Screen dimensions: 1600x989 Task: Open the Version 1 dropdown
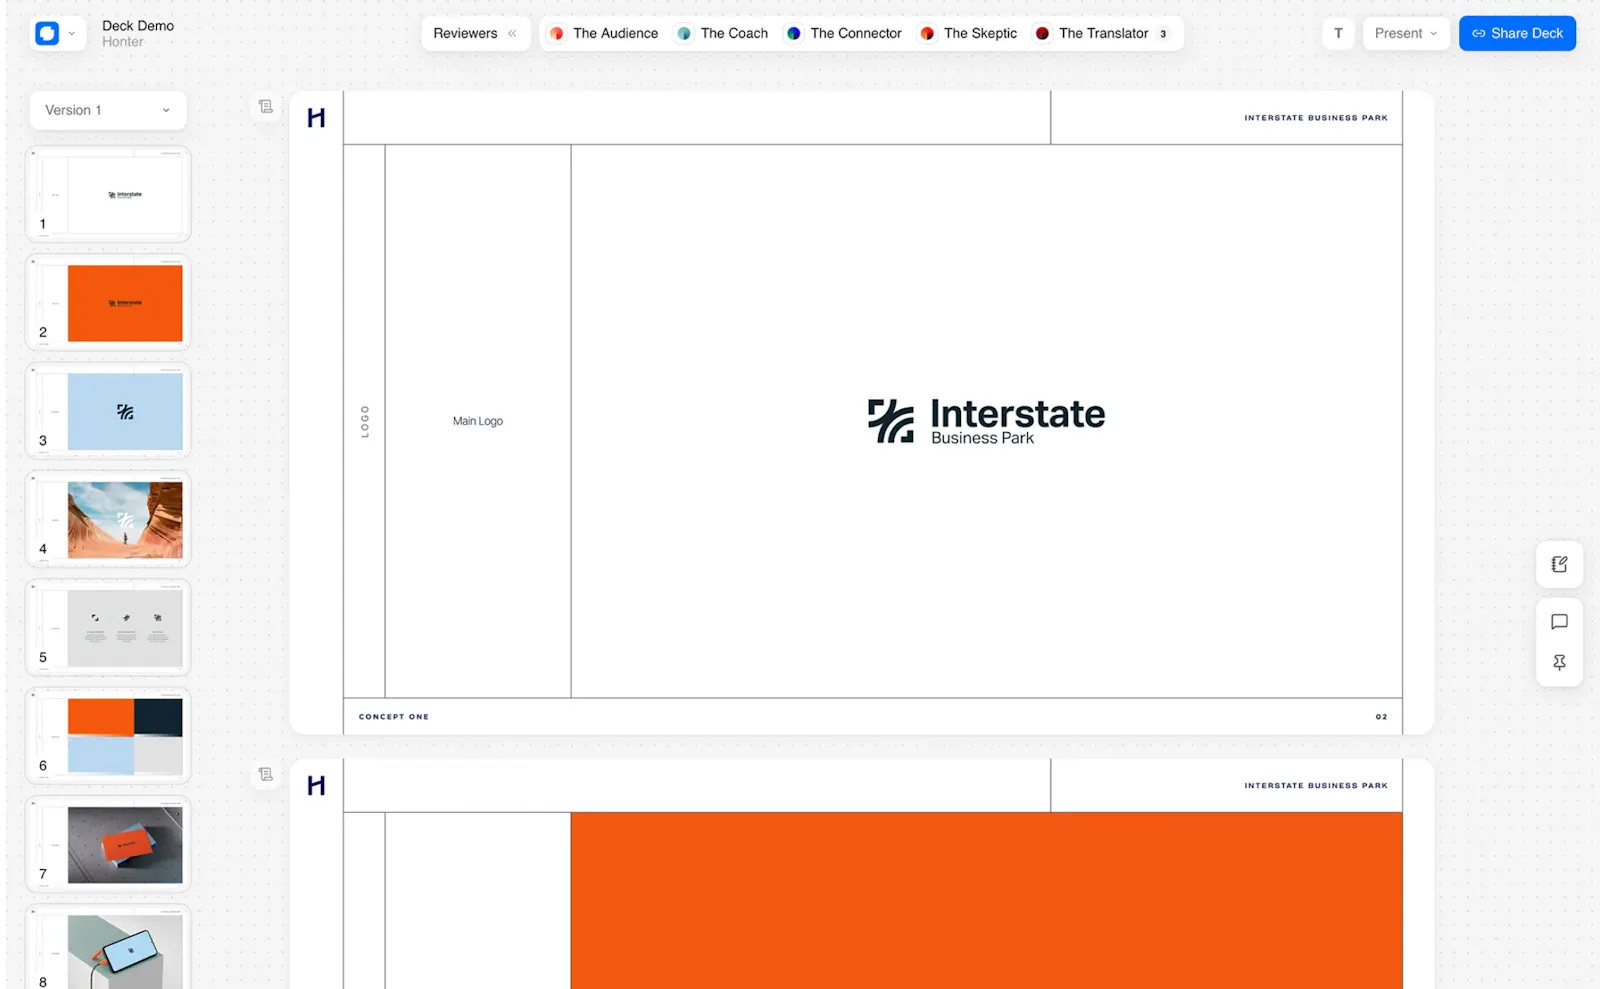point(108,110)
